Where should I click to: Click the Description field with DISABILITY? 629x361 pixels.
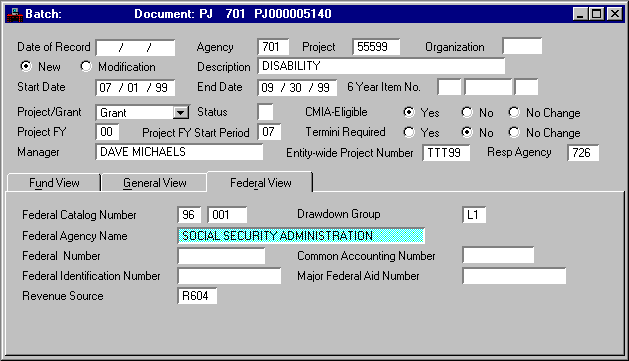tap(381, 66)
